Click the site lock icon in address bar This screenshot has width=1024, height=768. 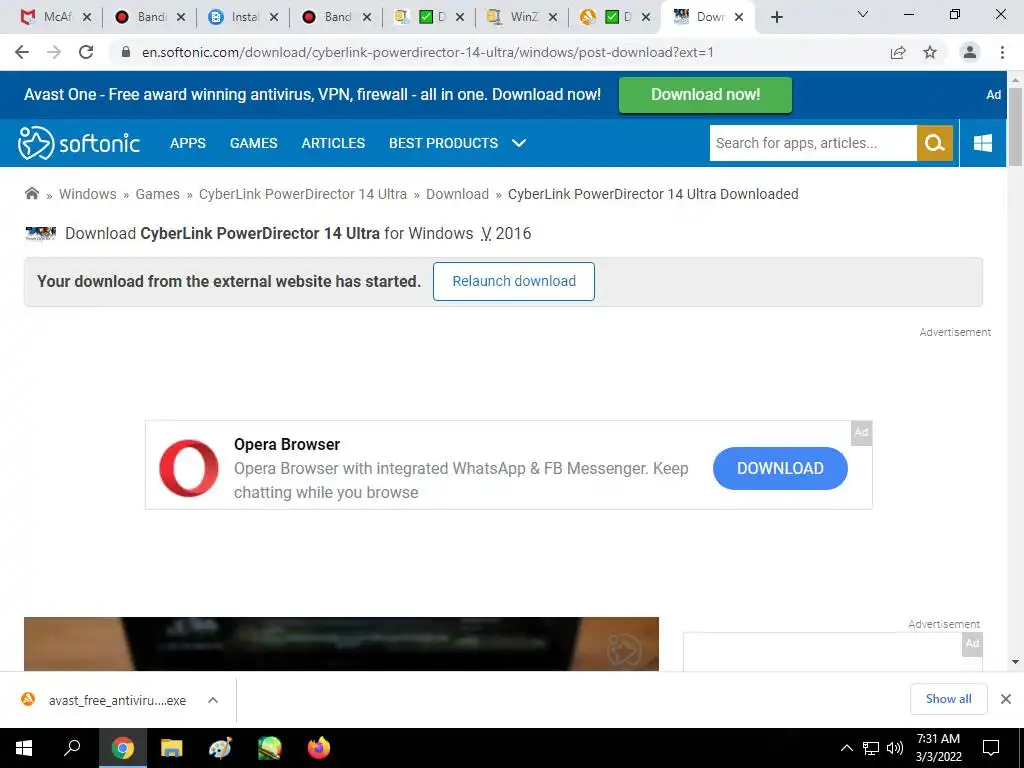tap(126, 52)
